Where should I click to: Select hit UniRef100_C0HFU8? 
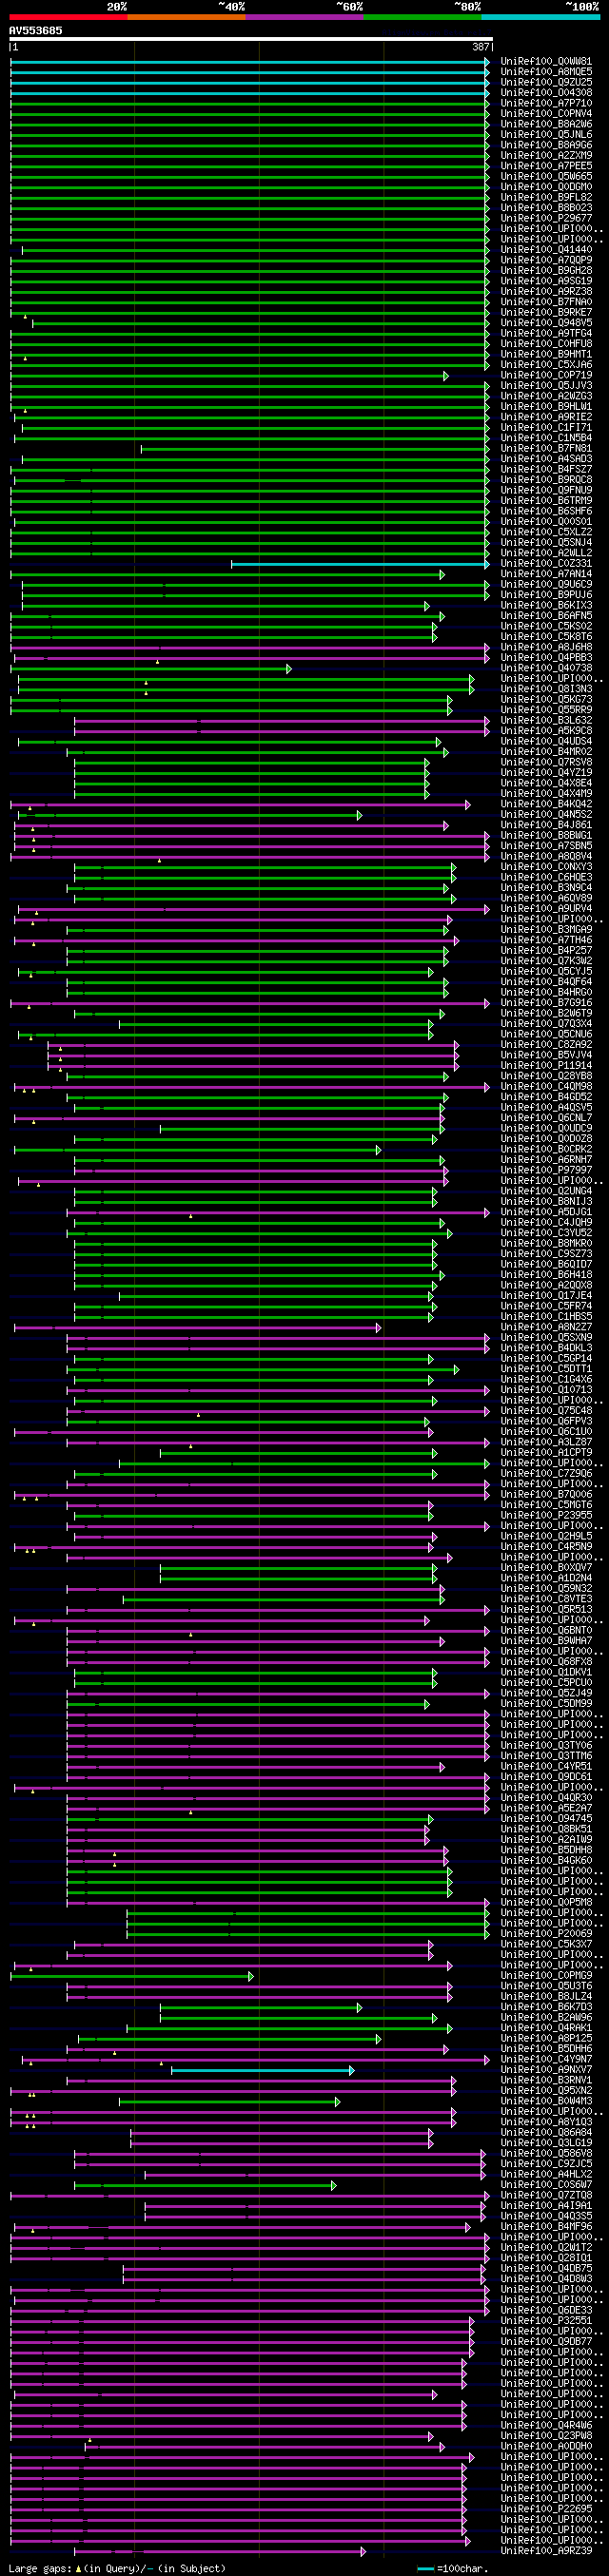tap(546, 344)
